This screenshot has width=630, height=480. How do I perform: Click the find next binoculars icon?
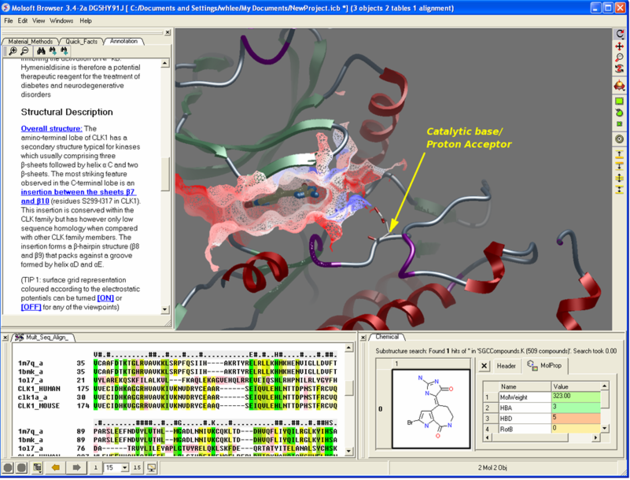(x=53, y=51)
